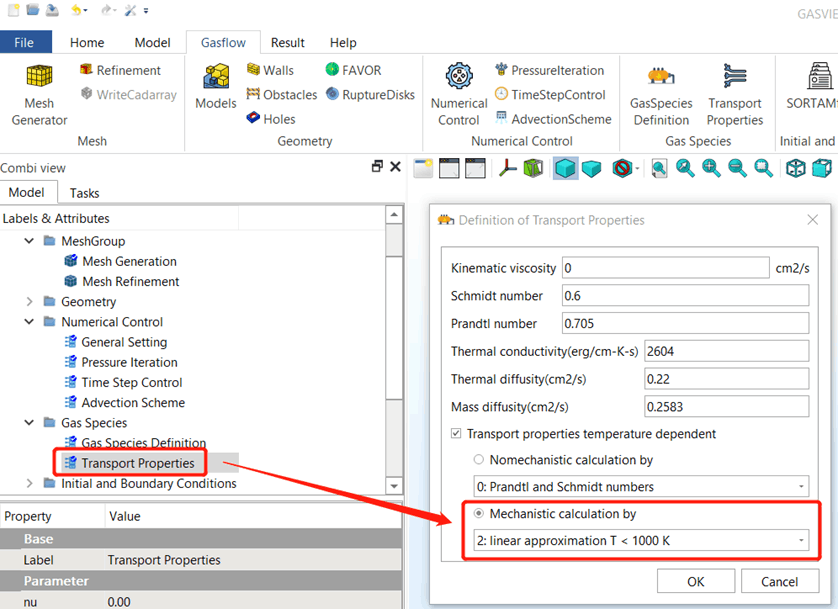
Task: Click the new file icon in quick access
Action: click(14, 10)
